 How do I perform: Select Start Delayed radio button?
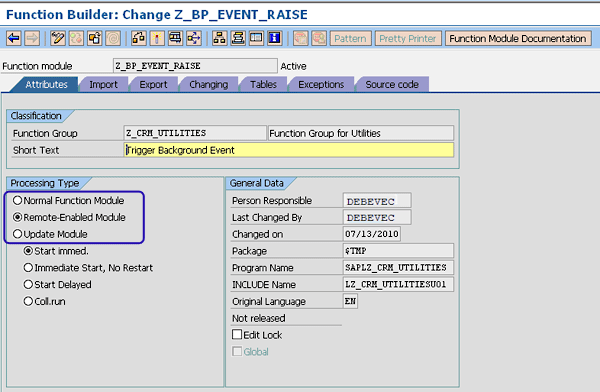(28, 284)
